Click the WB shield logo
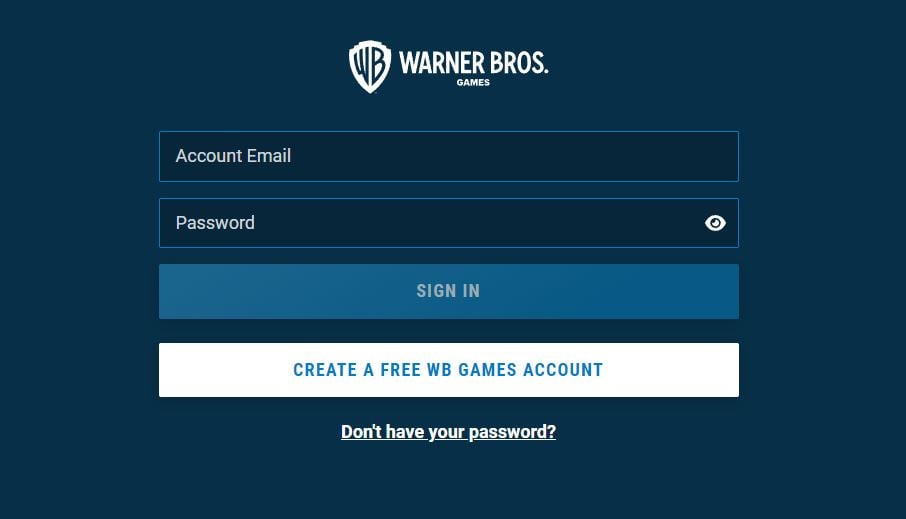Screen dimensions: 906x519 370,66
